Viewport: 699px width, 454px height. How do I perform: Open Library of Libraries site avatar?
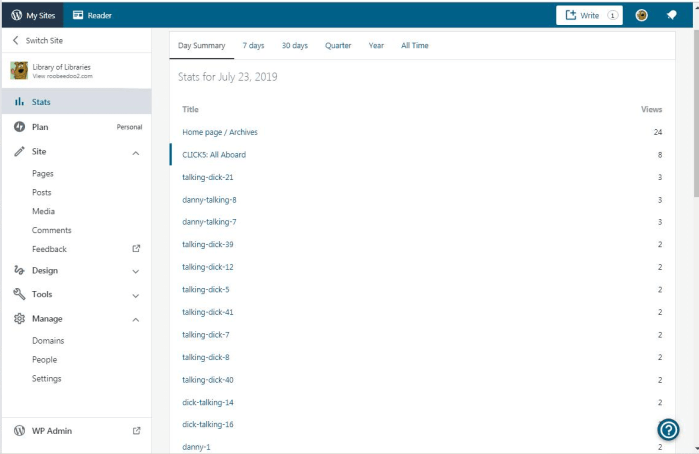(19, 70)
